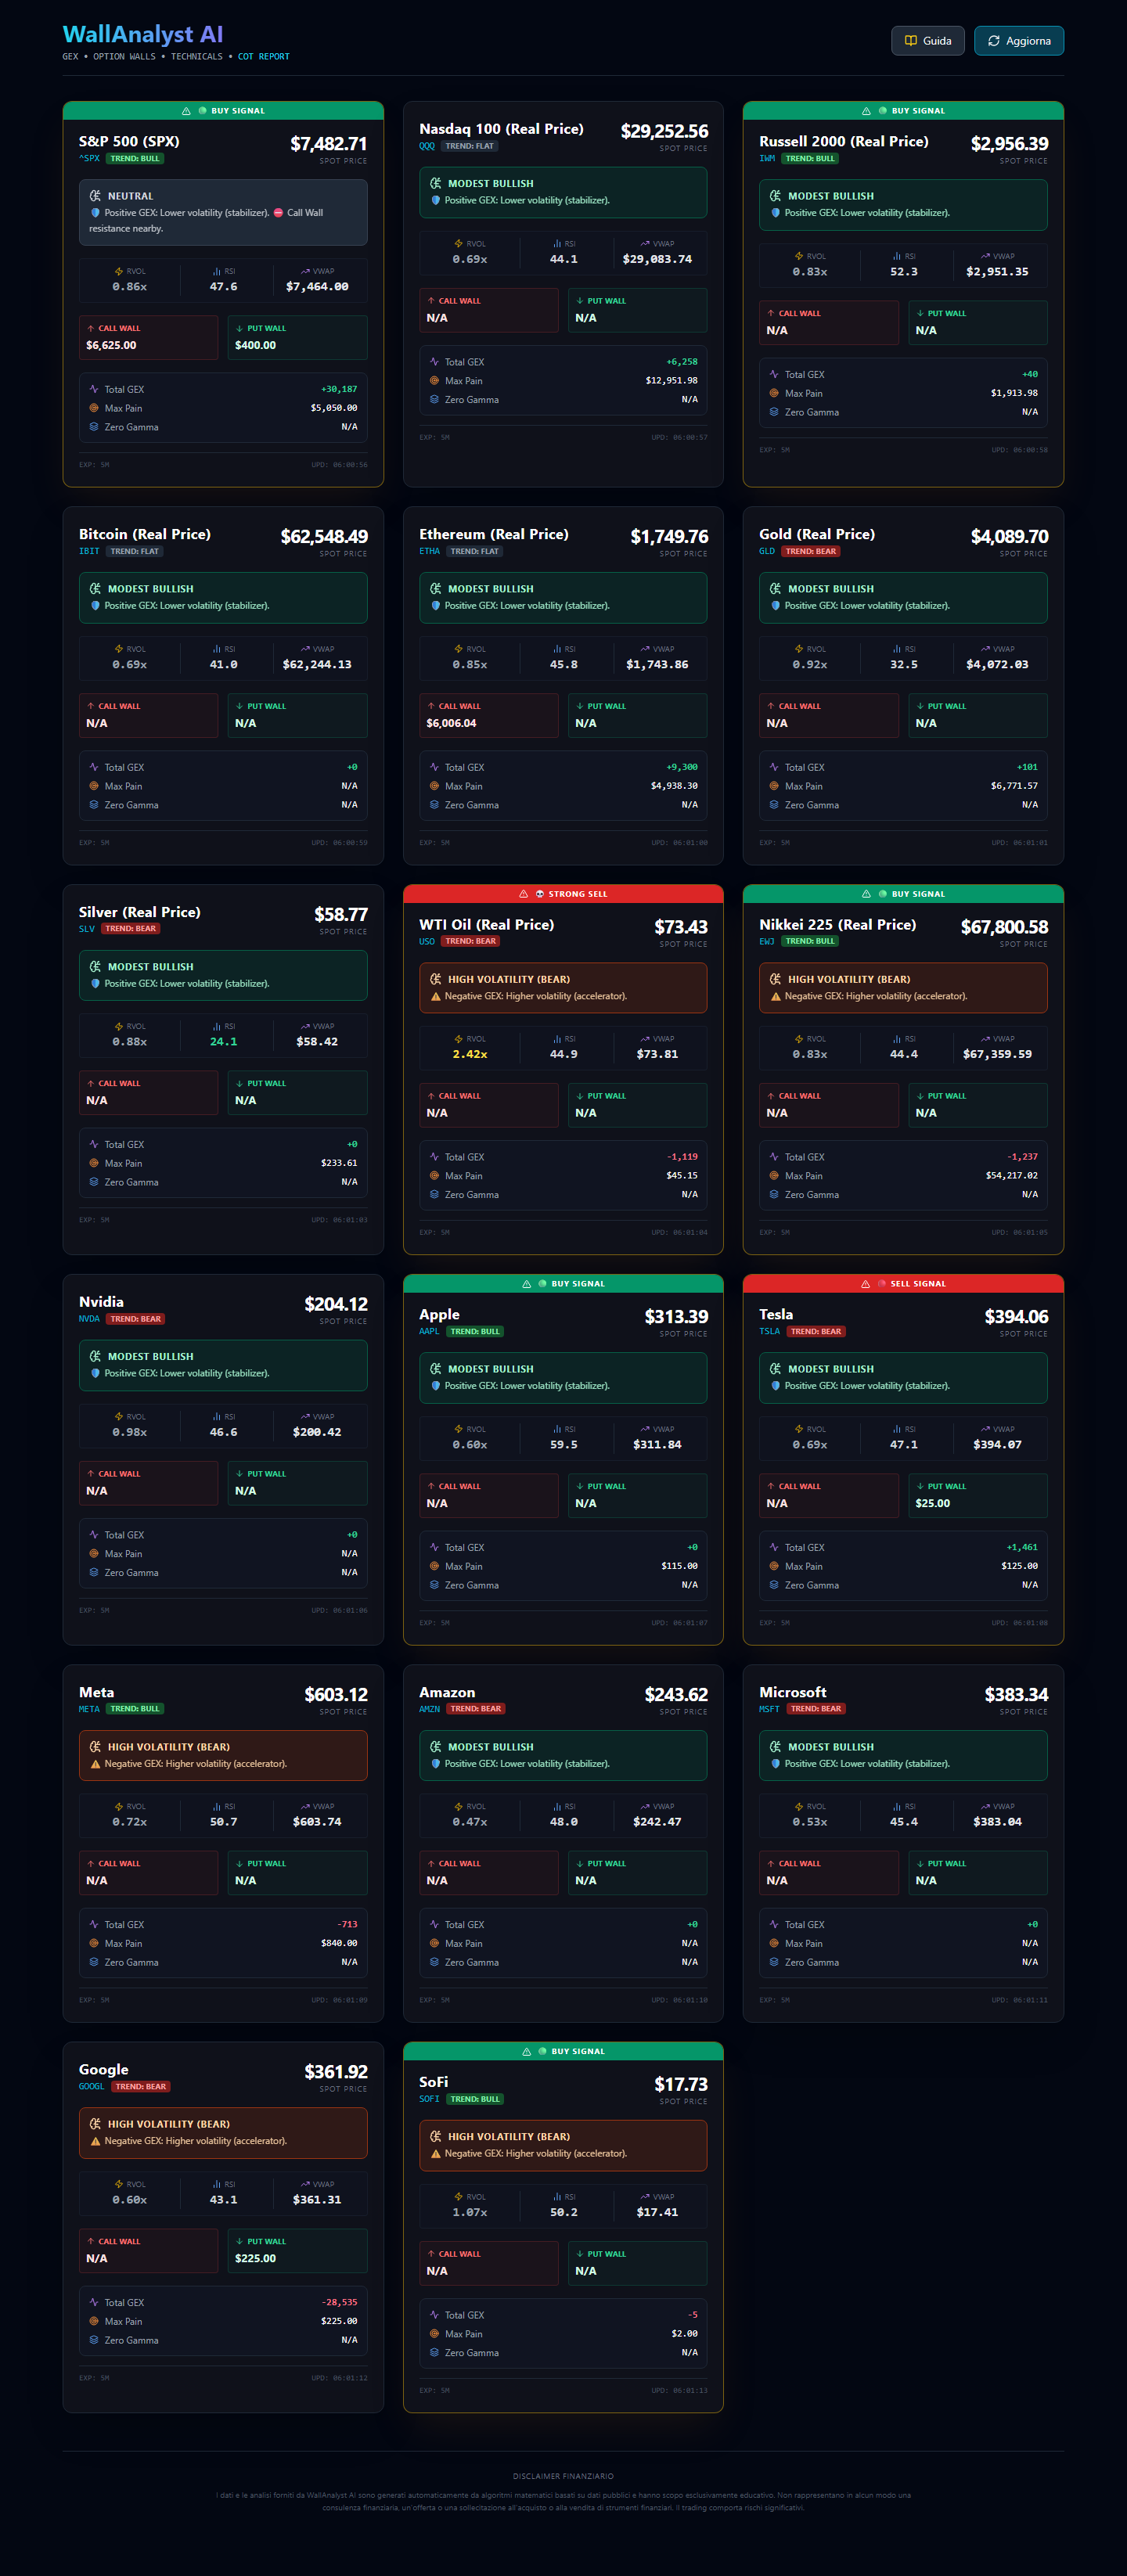Click the Zero Gamma layers icon in Silver card
1127x2576 pixels.
[94, 1182]
